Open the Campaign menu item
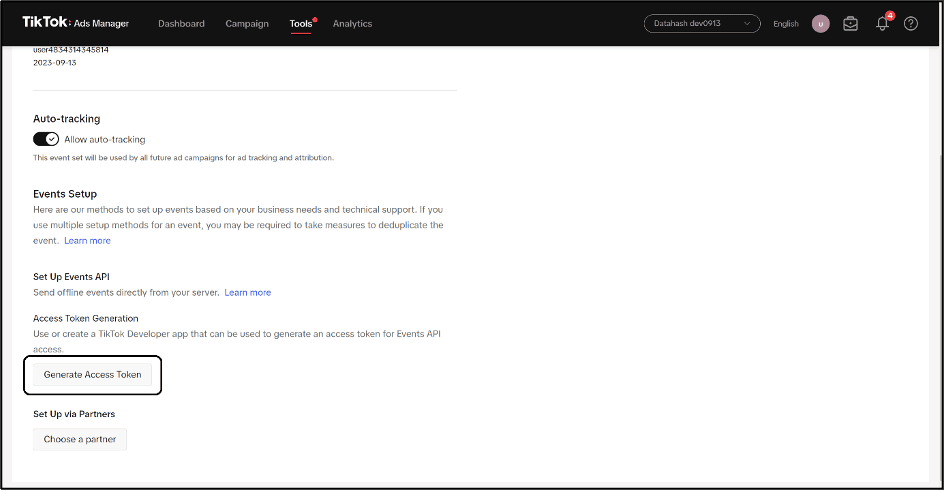The width and height of the screenshot is (945, 491). [x=247, y=24]
